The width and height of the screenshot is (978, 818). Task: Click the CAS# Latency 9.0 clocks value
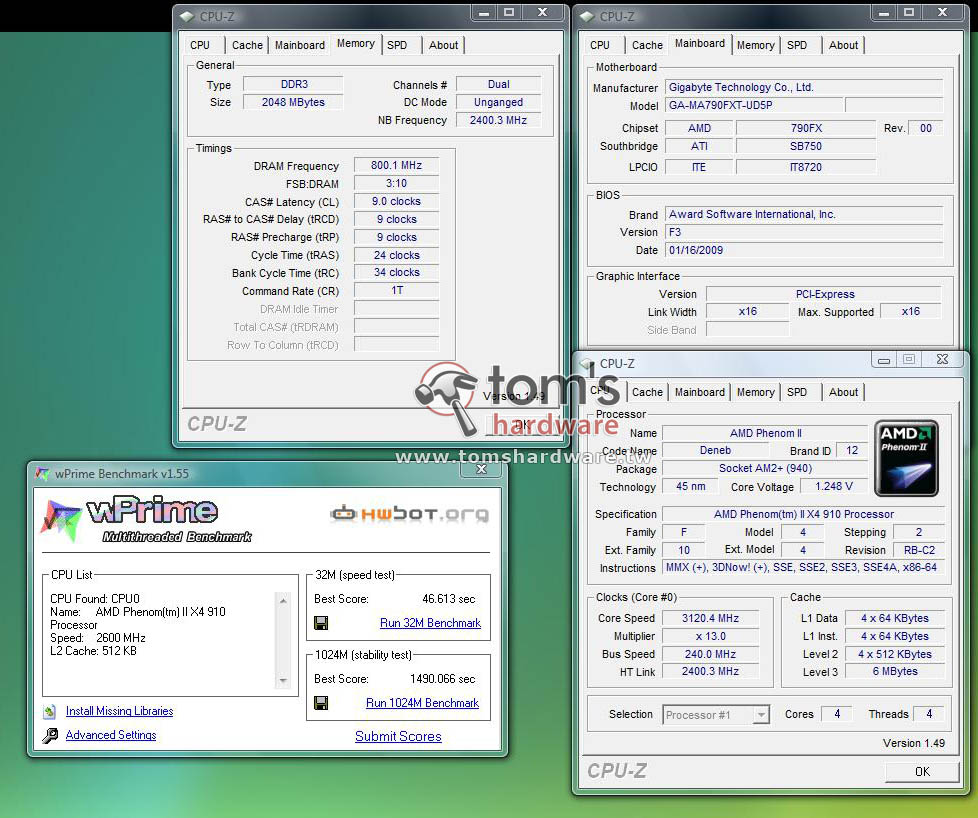point(397,201)
